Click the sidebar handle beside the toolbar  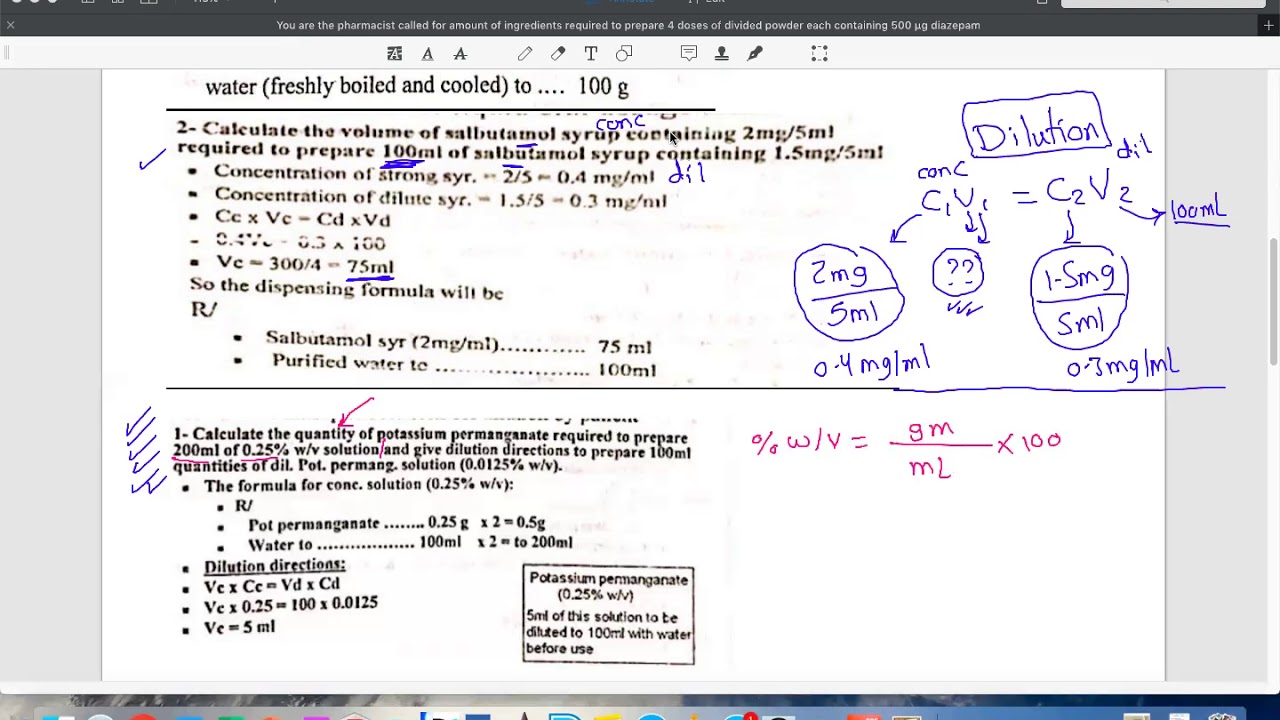point(5,54)
